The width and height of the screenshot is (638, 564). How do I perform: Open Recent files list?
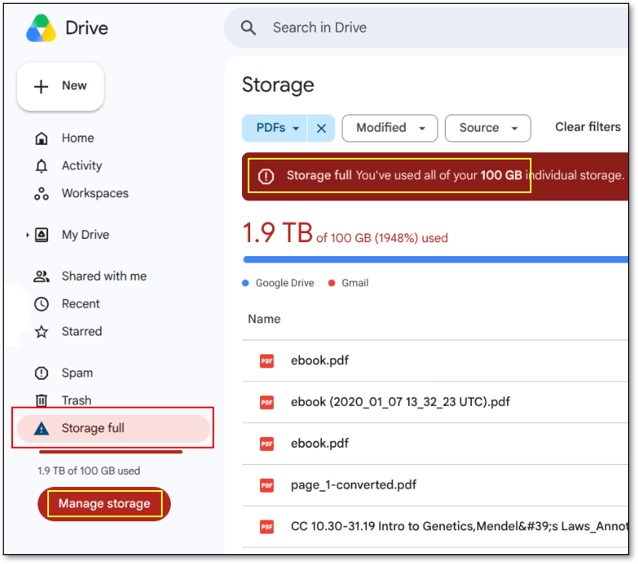[x=80, y=304]
